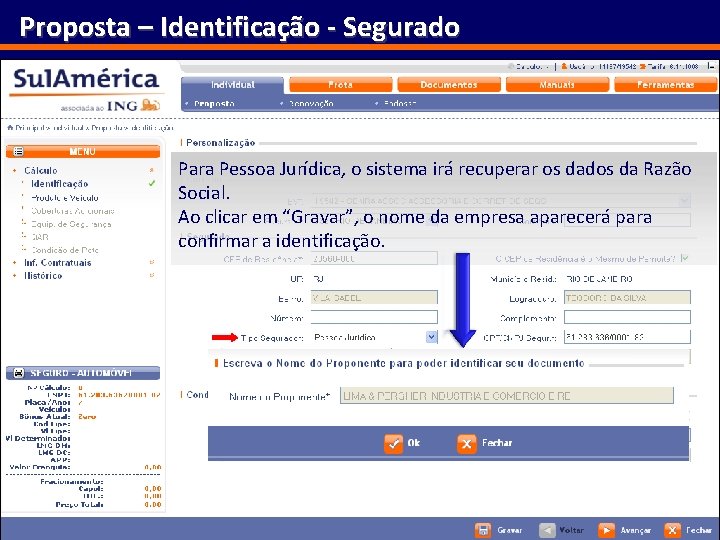Click the MENU header bar
720x540 pixels.
tap(83, 151)
